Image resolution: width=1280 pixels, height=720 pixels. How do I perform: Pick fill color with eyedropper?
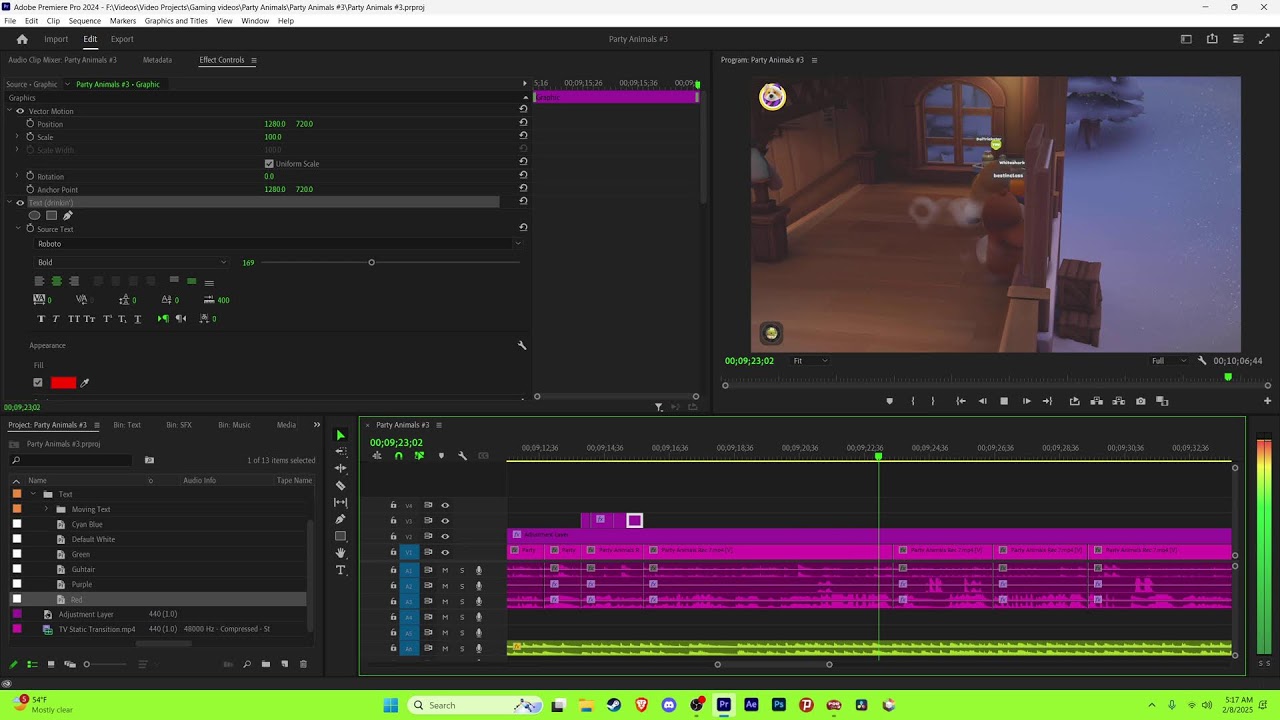click(x=84, y=382)
